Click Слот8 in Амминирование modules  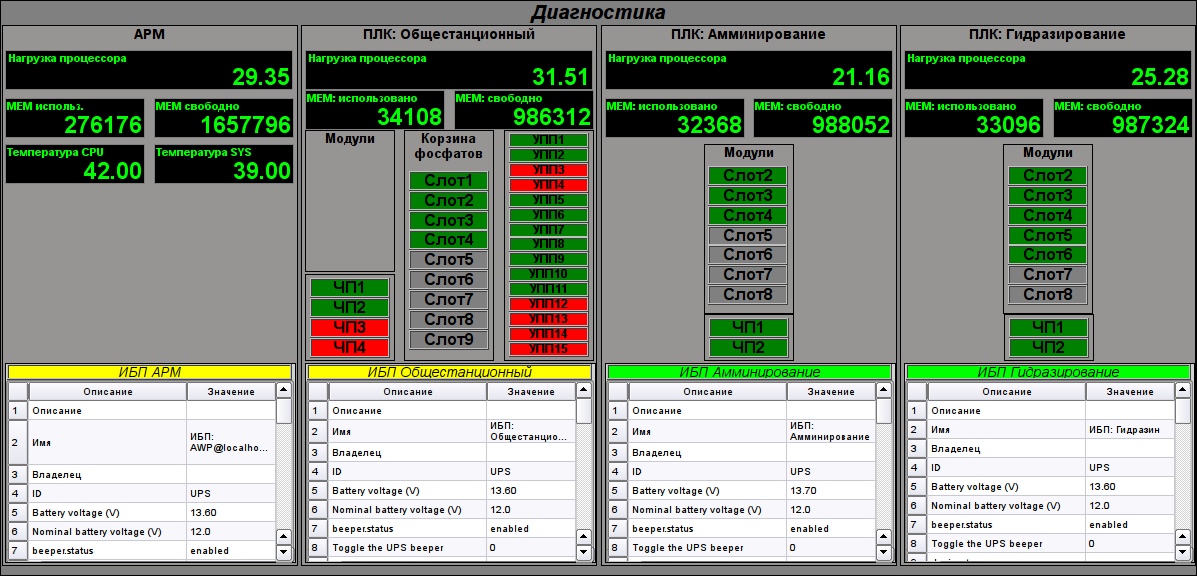pyautogui.click(x=748, y=295)
